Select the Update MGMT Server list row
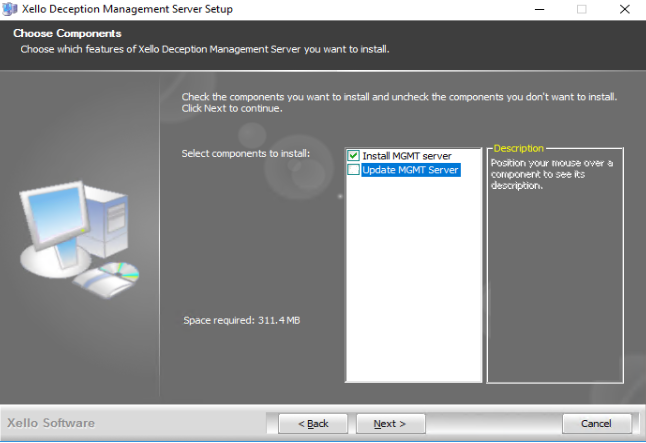 [410, 170]
